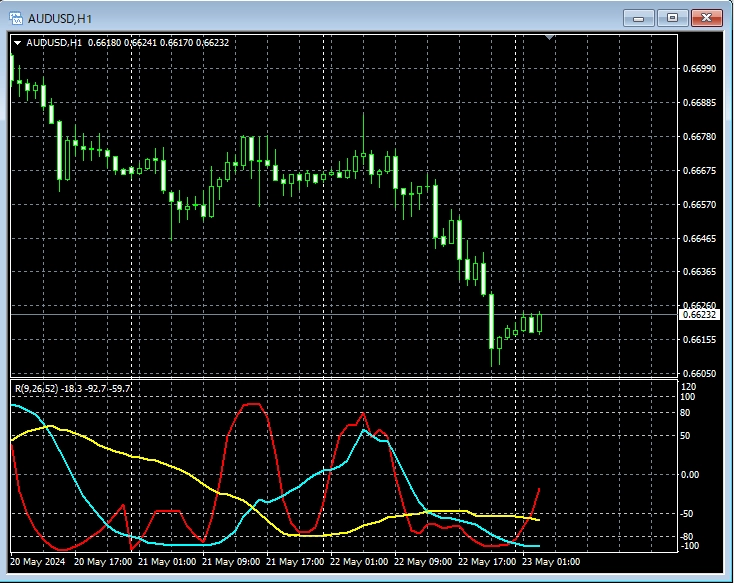The height and width of the screenshot is (583, 735).
Task: Minimize the AUDUSD,H1 chart window
Action: tap(638, 18)
